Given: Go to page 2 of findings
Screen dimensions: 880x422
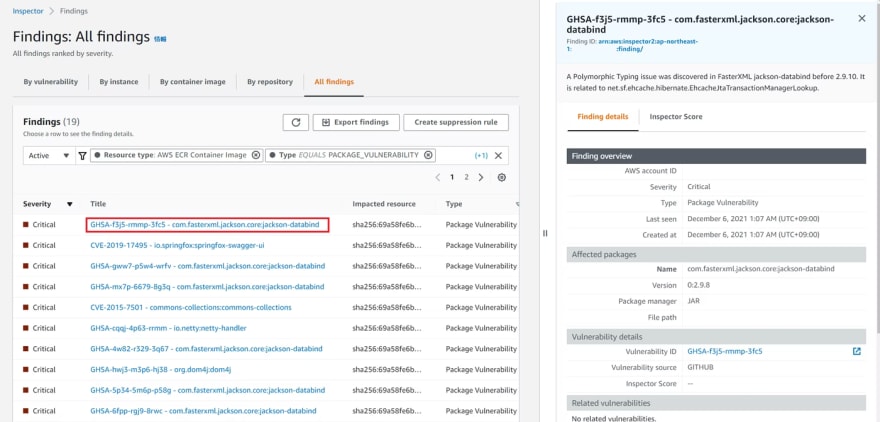Looking at the screenshot, I should (x=466, y=177).
